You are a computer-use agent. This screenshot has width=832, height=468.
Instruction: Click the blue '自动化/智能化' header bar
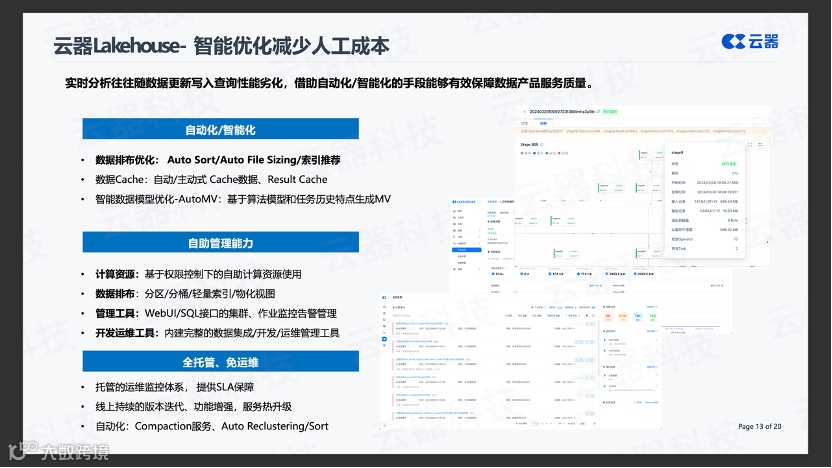tap(220, 129)
